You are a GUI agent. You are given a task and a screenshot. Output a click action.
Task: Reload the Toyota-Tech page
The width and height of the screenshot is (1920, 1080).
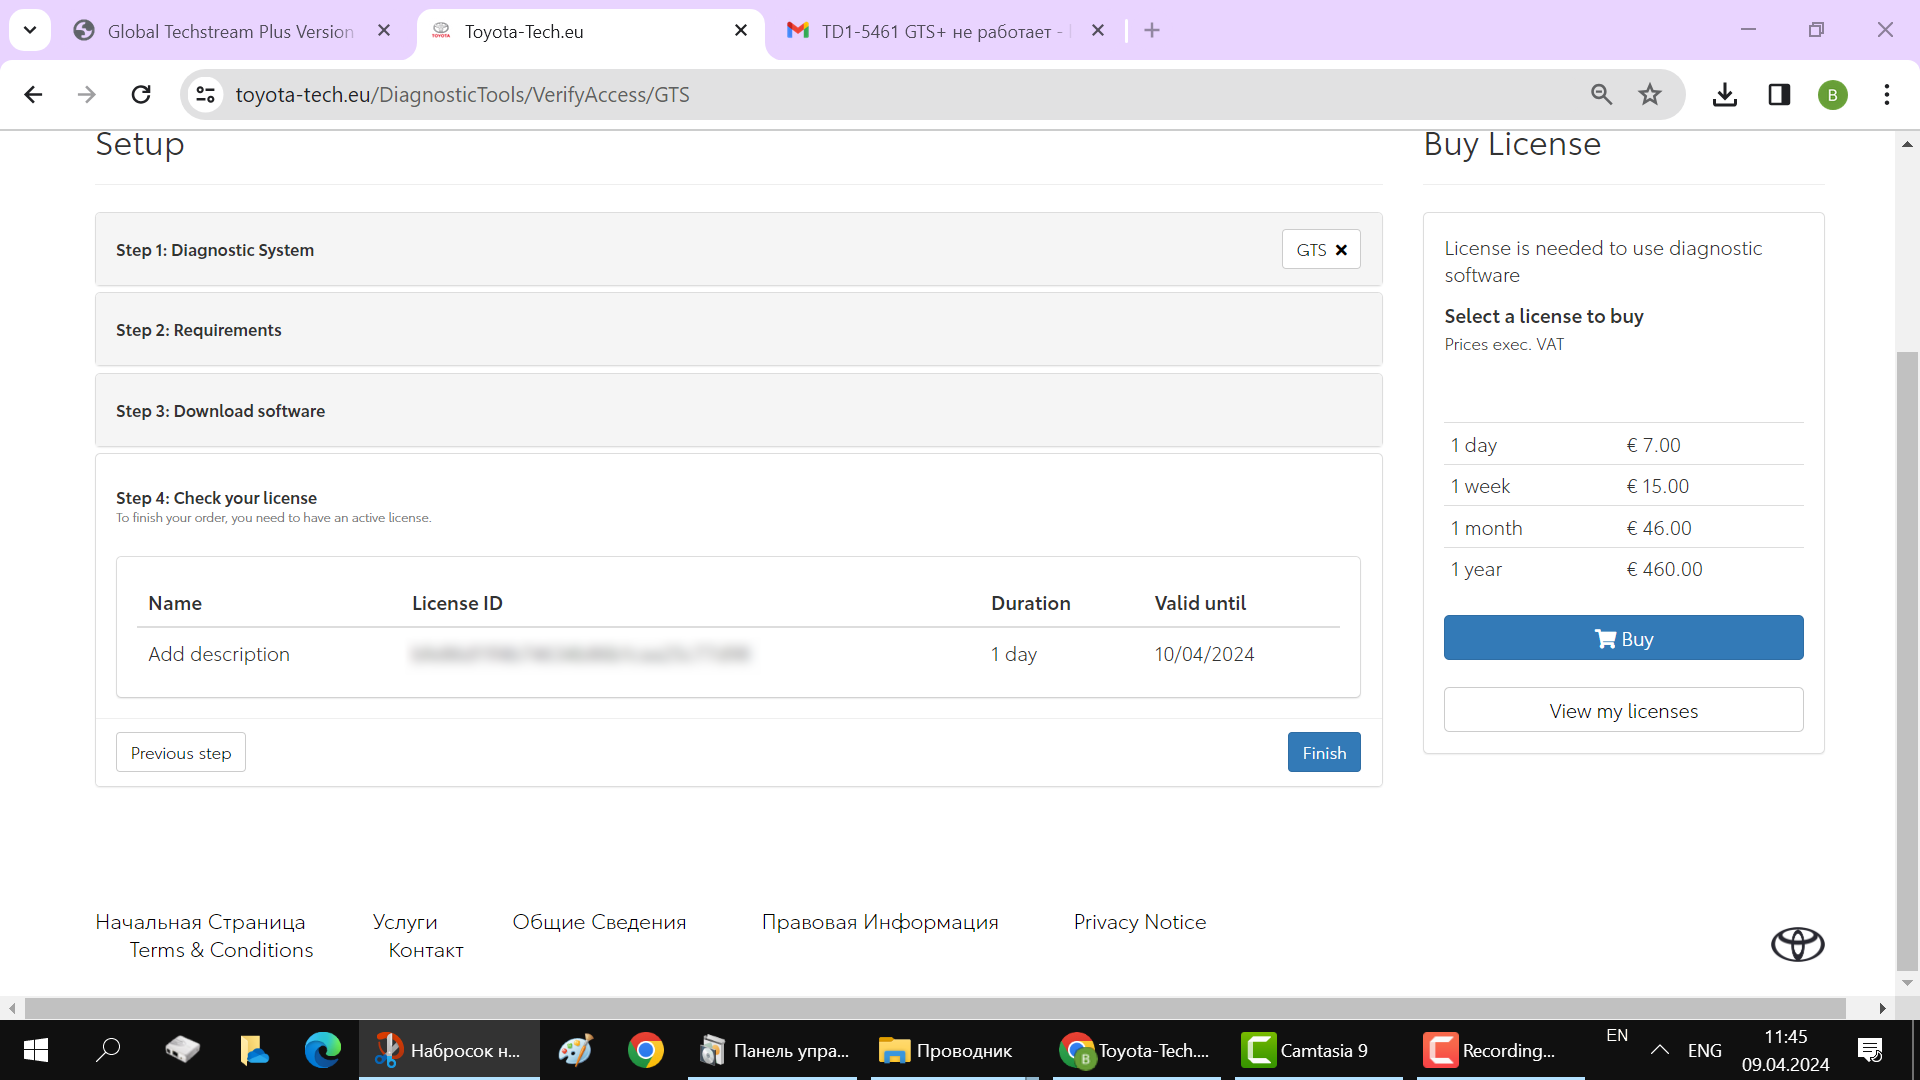pyautogui.click(x=141, y=94)
